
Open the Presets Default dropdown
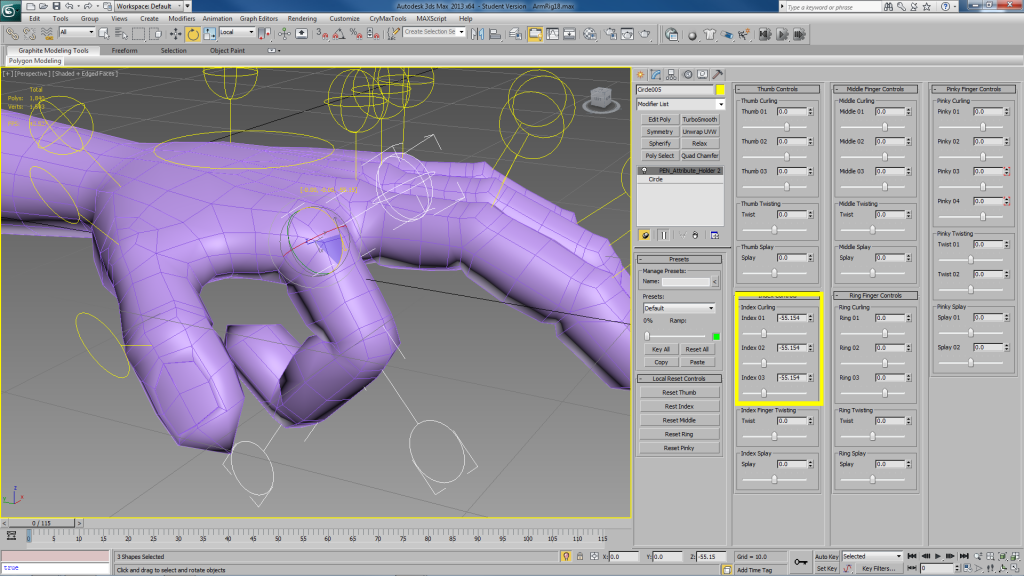679,308
